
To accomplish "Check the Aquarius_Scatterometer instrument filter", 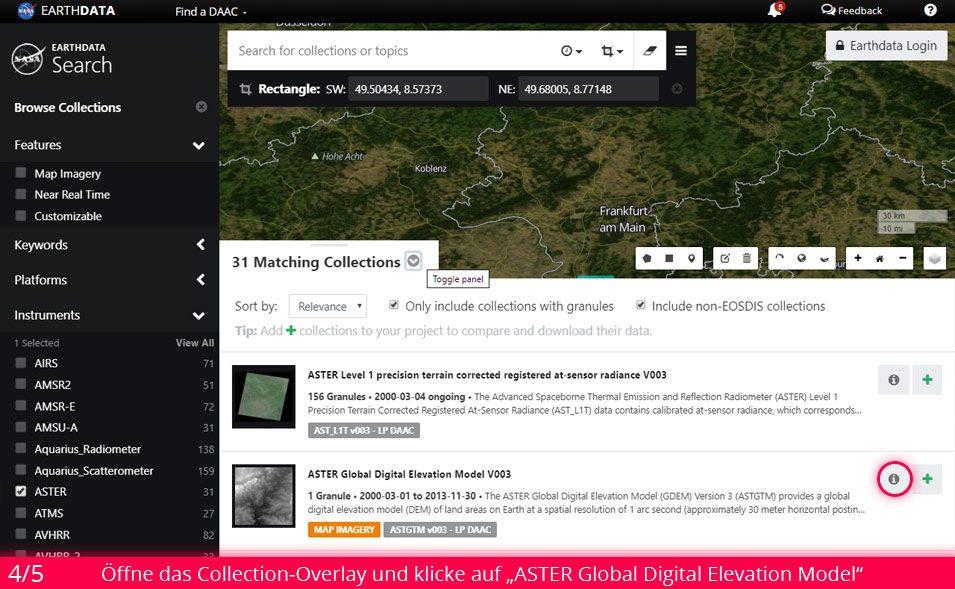I will tap(21, 470).
